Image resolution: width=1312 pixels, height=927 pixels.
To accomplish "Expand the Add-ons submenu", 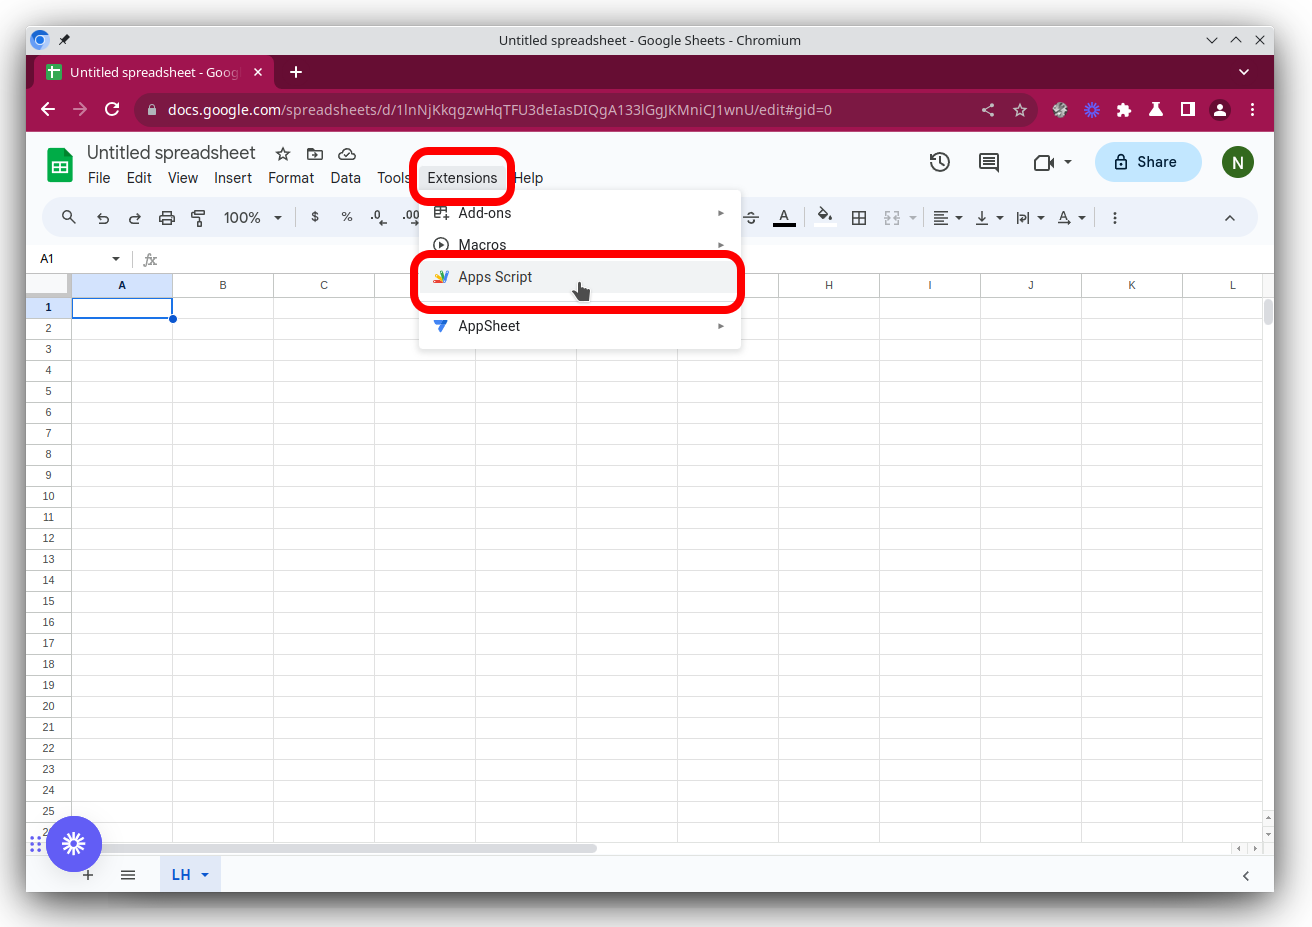I will (580, 213).
